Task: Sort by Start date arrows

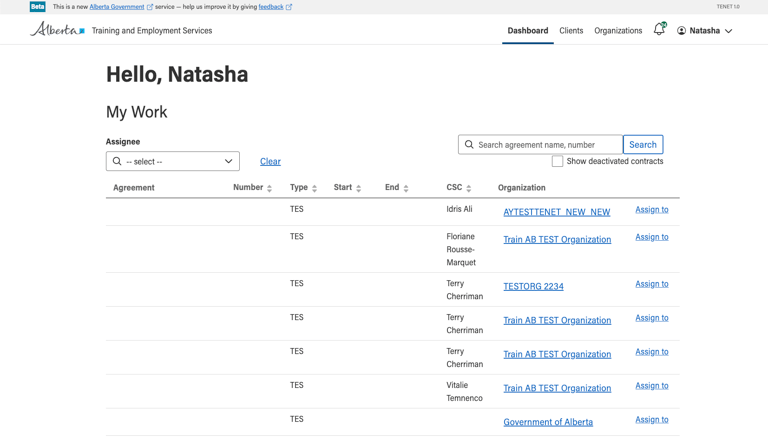Action: pos(358,188)
